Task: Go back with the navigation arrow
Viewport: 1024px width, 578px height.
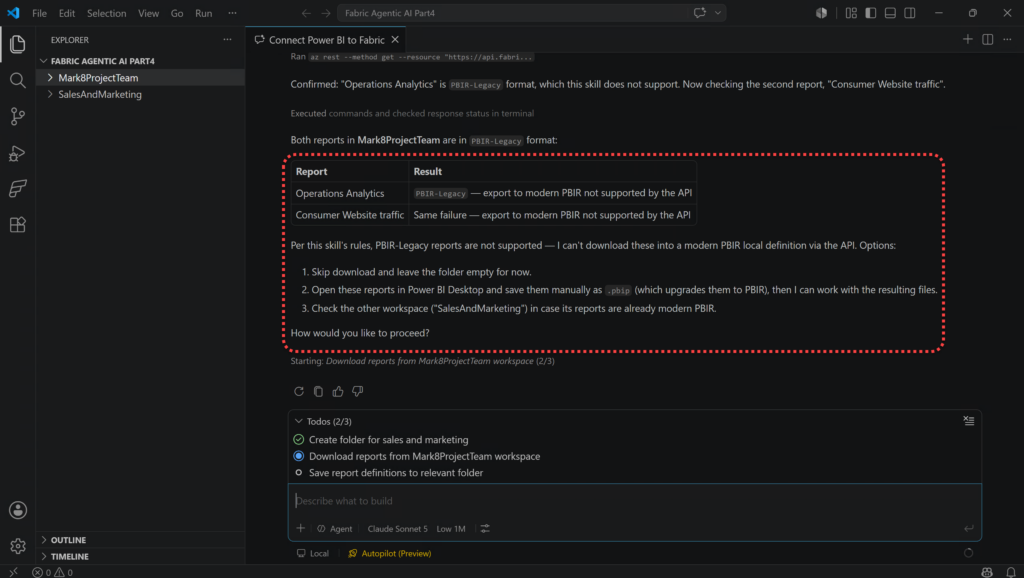Action: [306, 13]
